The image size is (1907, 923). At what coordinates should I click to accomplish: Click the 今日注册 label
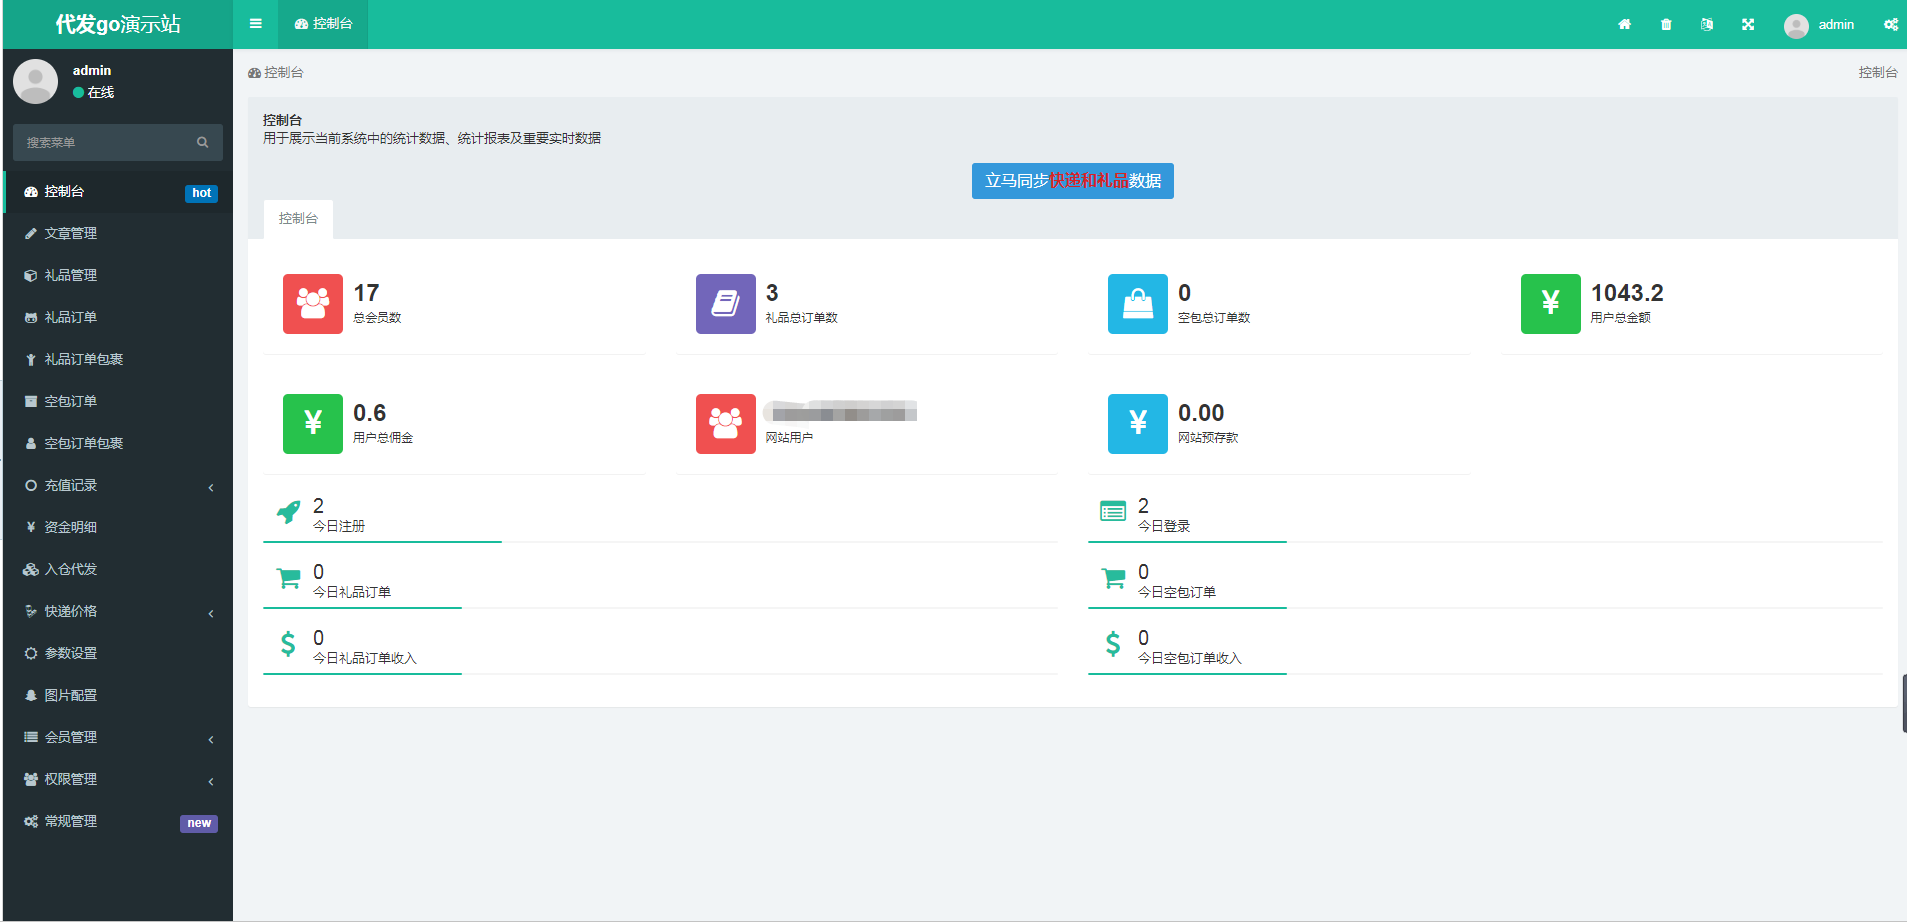click(x=339, y=526)
